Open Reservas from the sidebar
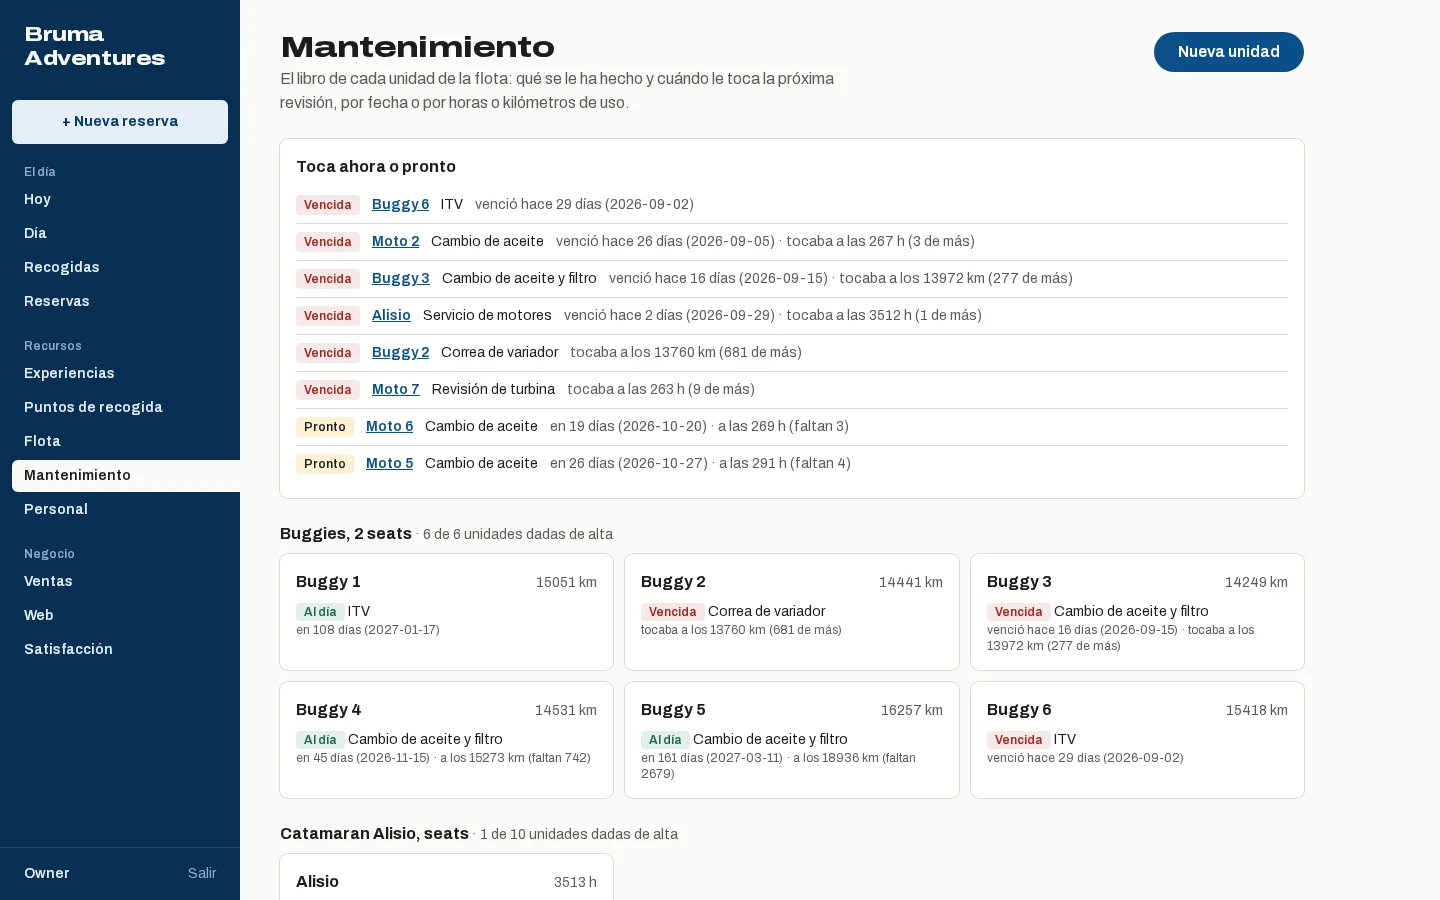Screen dimensions: 1440x900 tap(120, 301)
